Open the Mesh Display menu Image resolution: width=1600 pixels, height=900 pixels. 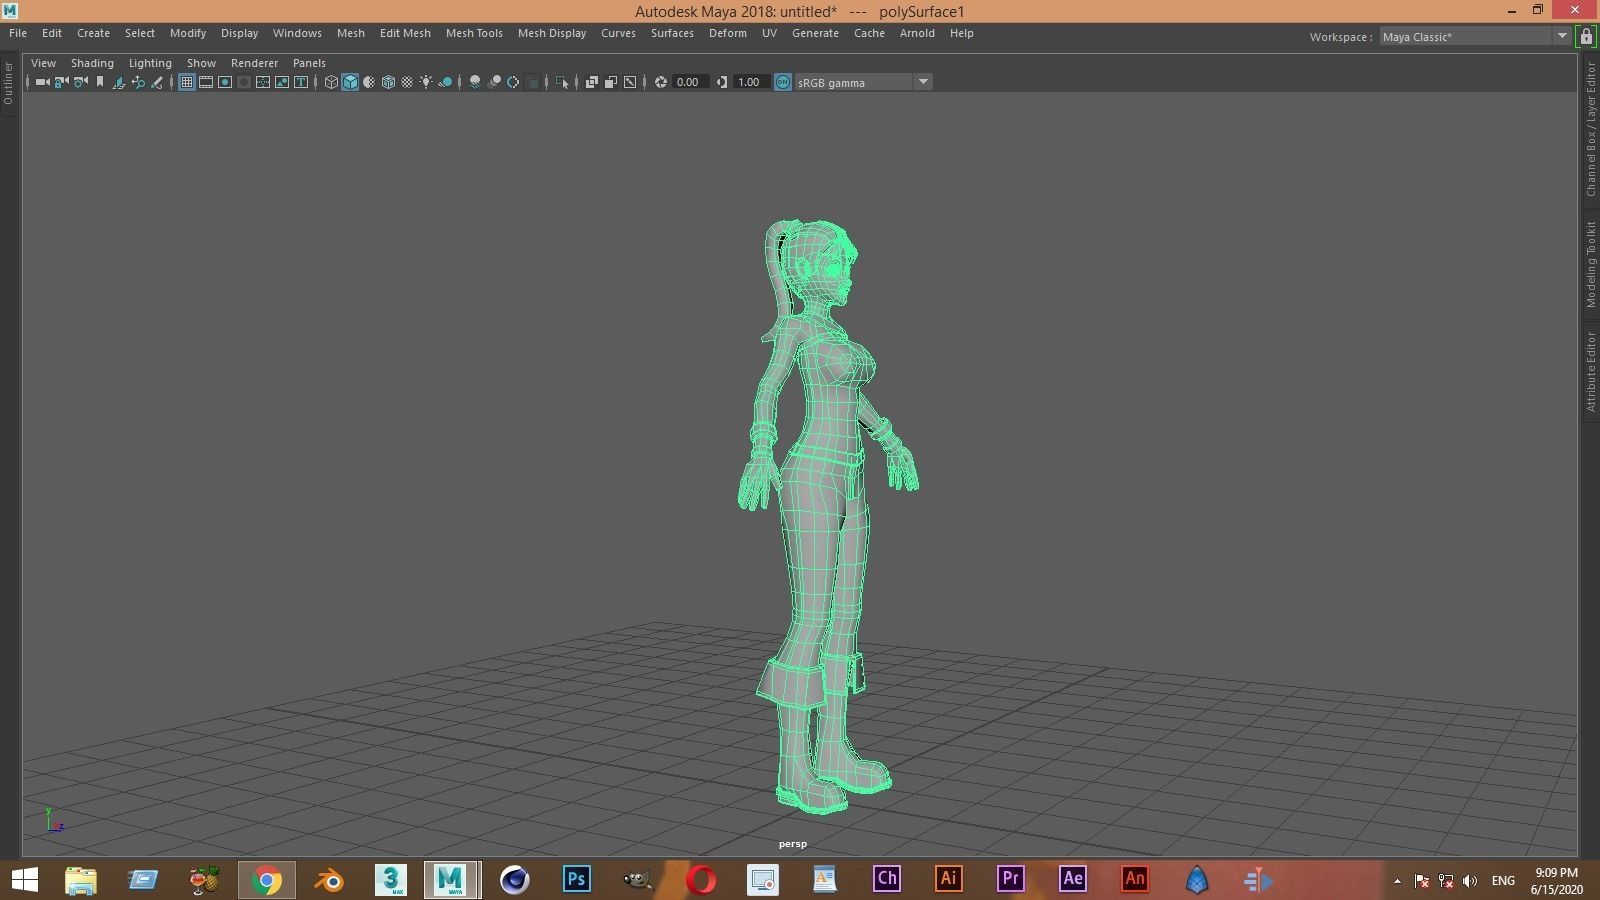[x=552, y=33]
